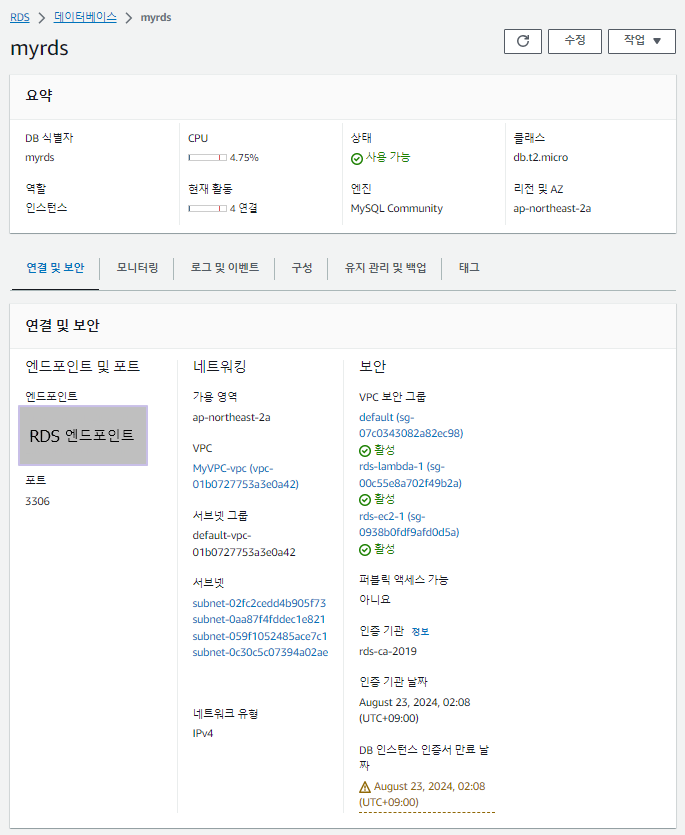The image size is (685, 835).
Task: Click active check icon under default group
Action: pos(365,451)
